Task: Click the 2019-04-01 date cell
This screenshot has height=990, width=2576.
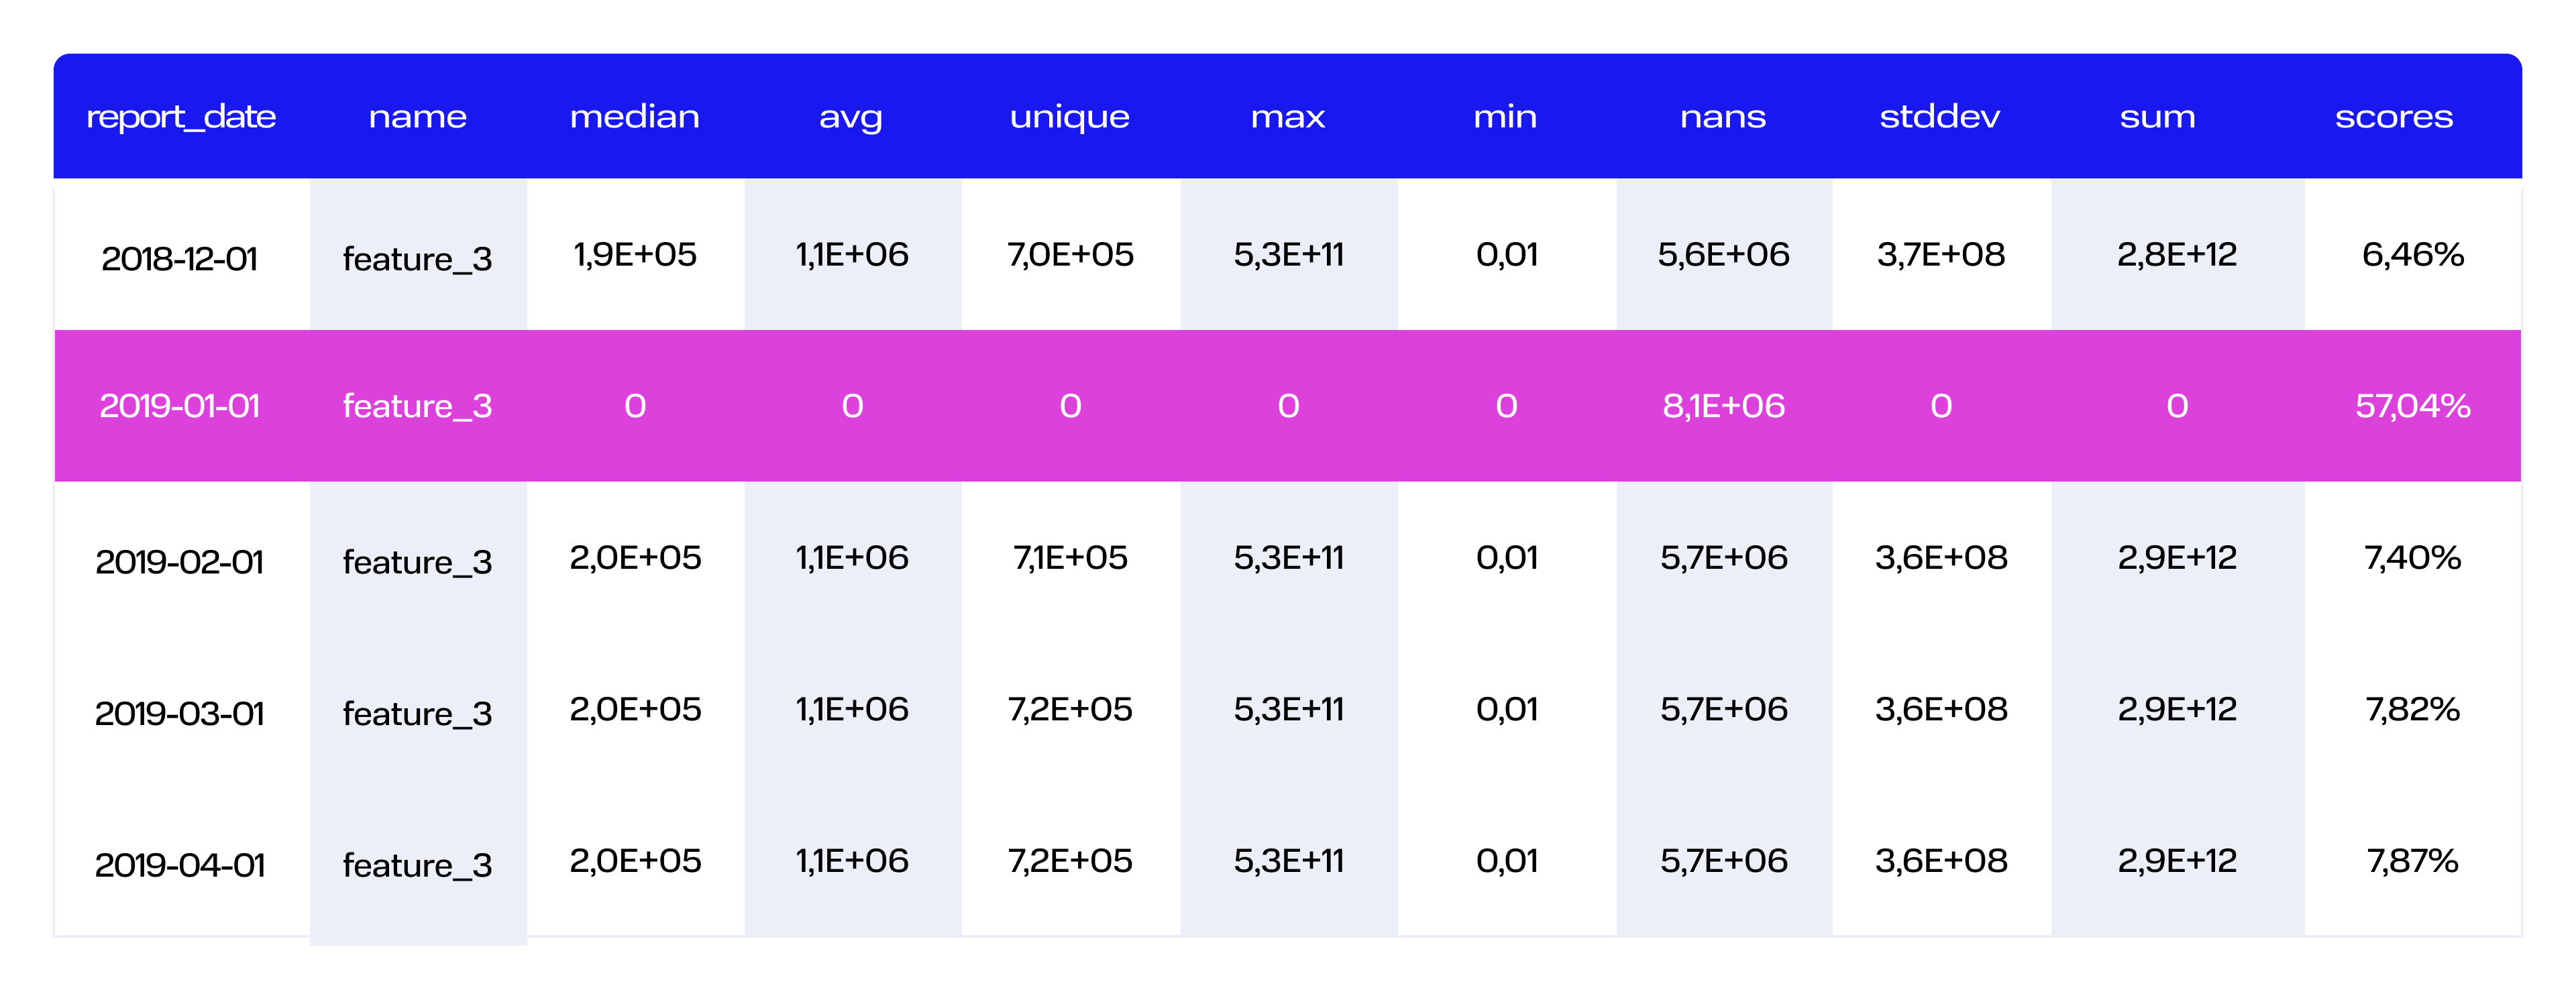Action: 180,865
